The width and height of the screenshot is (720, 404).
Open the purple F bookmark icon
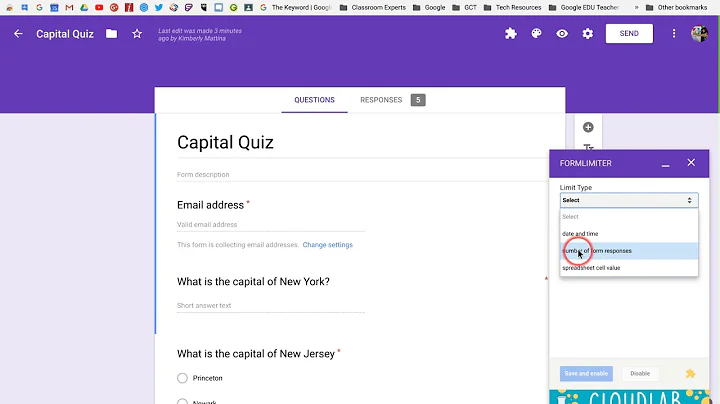coord(189,7)
